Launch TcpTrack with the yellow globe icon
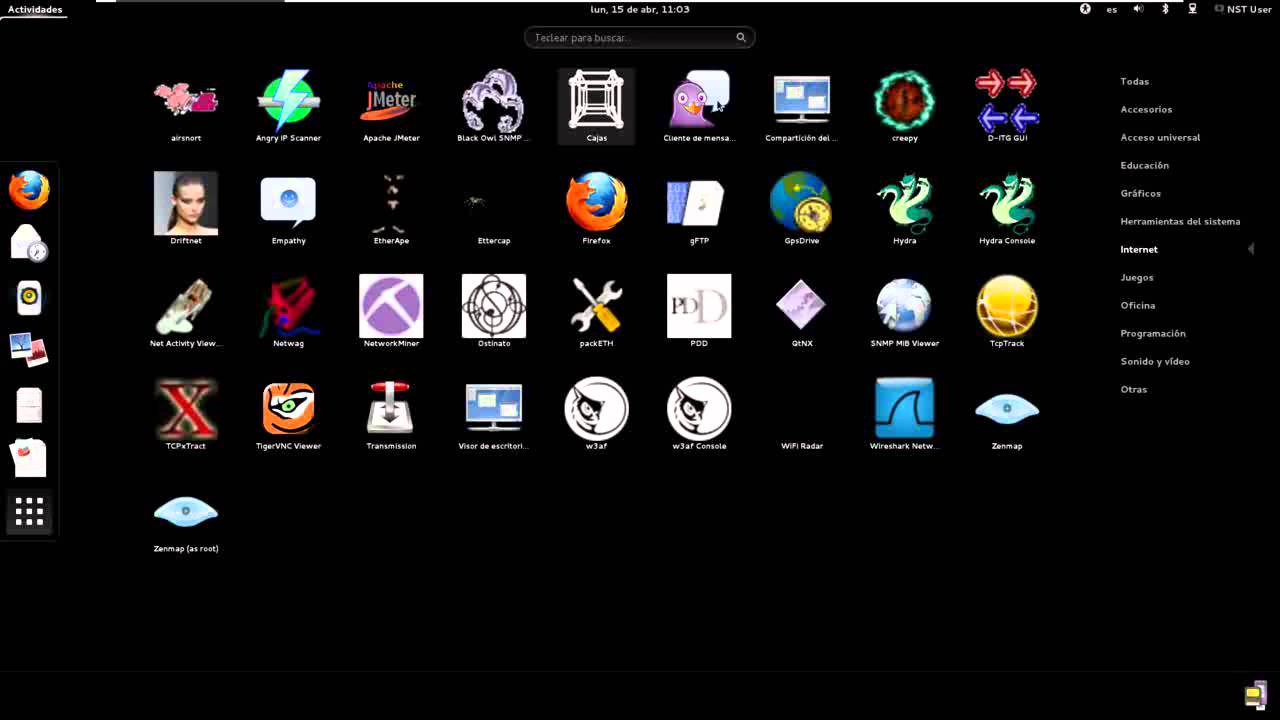This screenshot has width=1280, height=720. click(x=1007, y=312)
